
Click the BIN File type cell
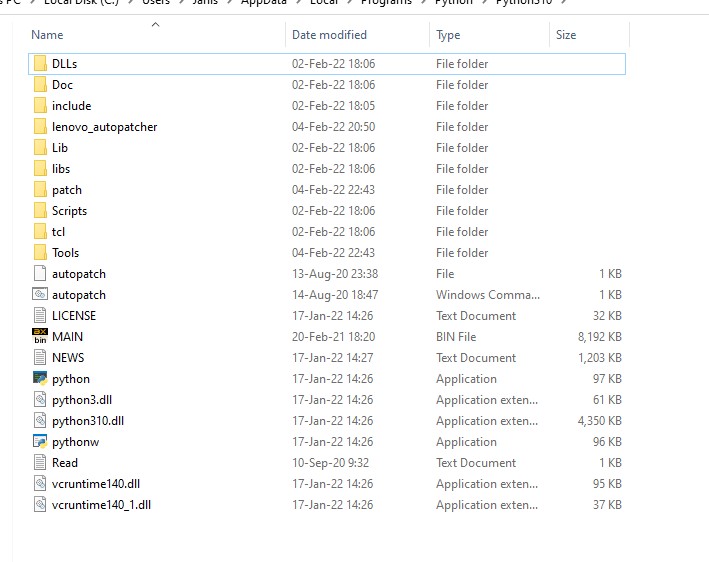[456, 336]
